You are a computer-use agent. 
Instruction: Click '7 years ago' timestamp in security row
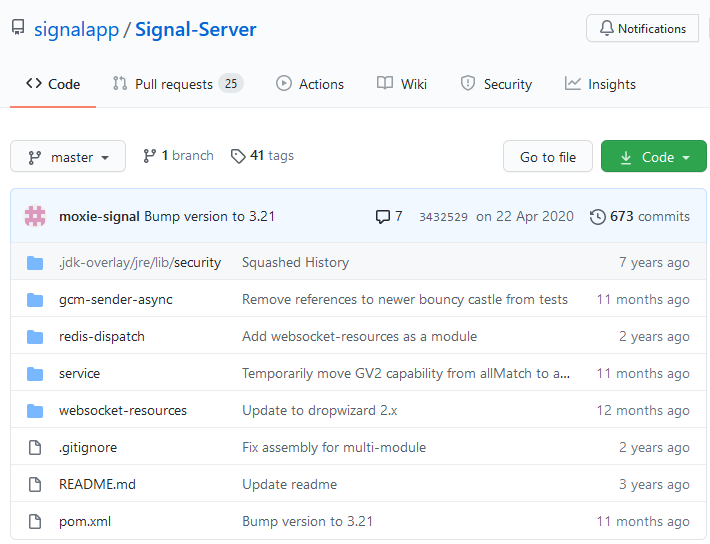coord(654,263)
